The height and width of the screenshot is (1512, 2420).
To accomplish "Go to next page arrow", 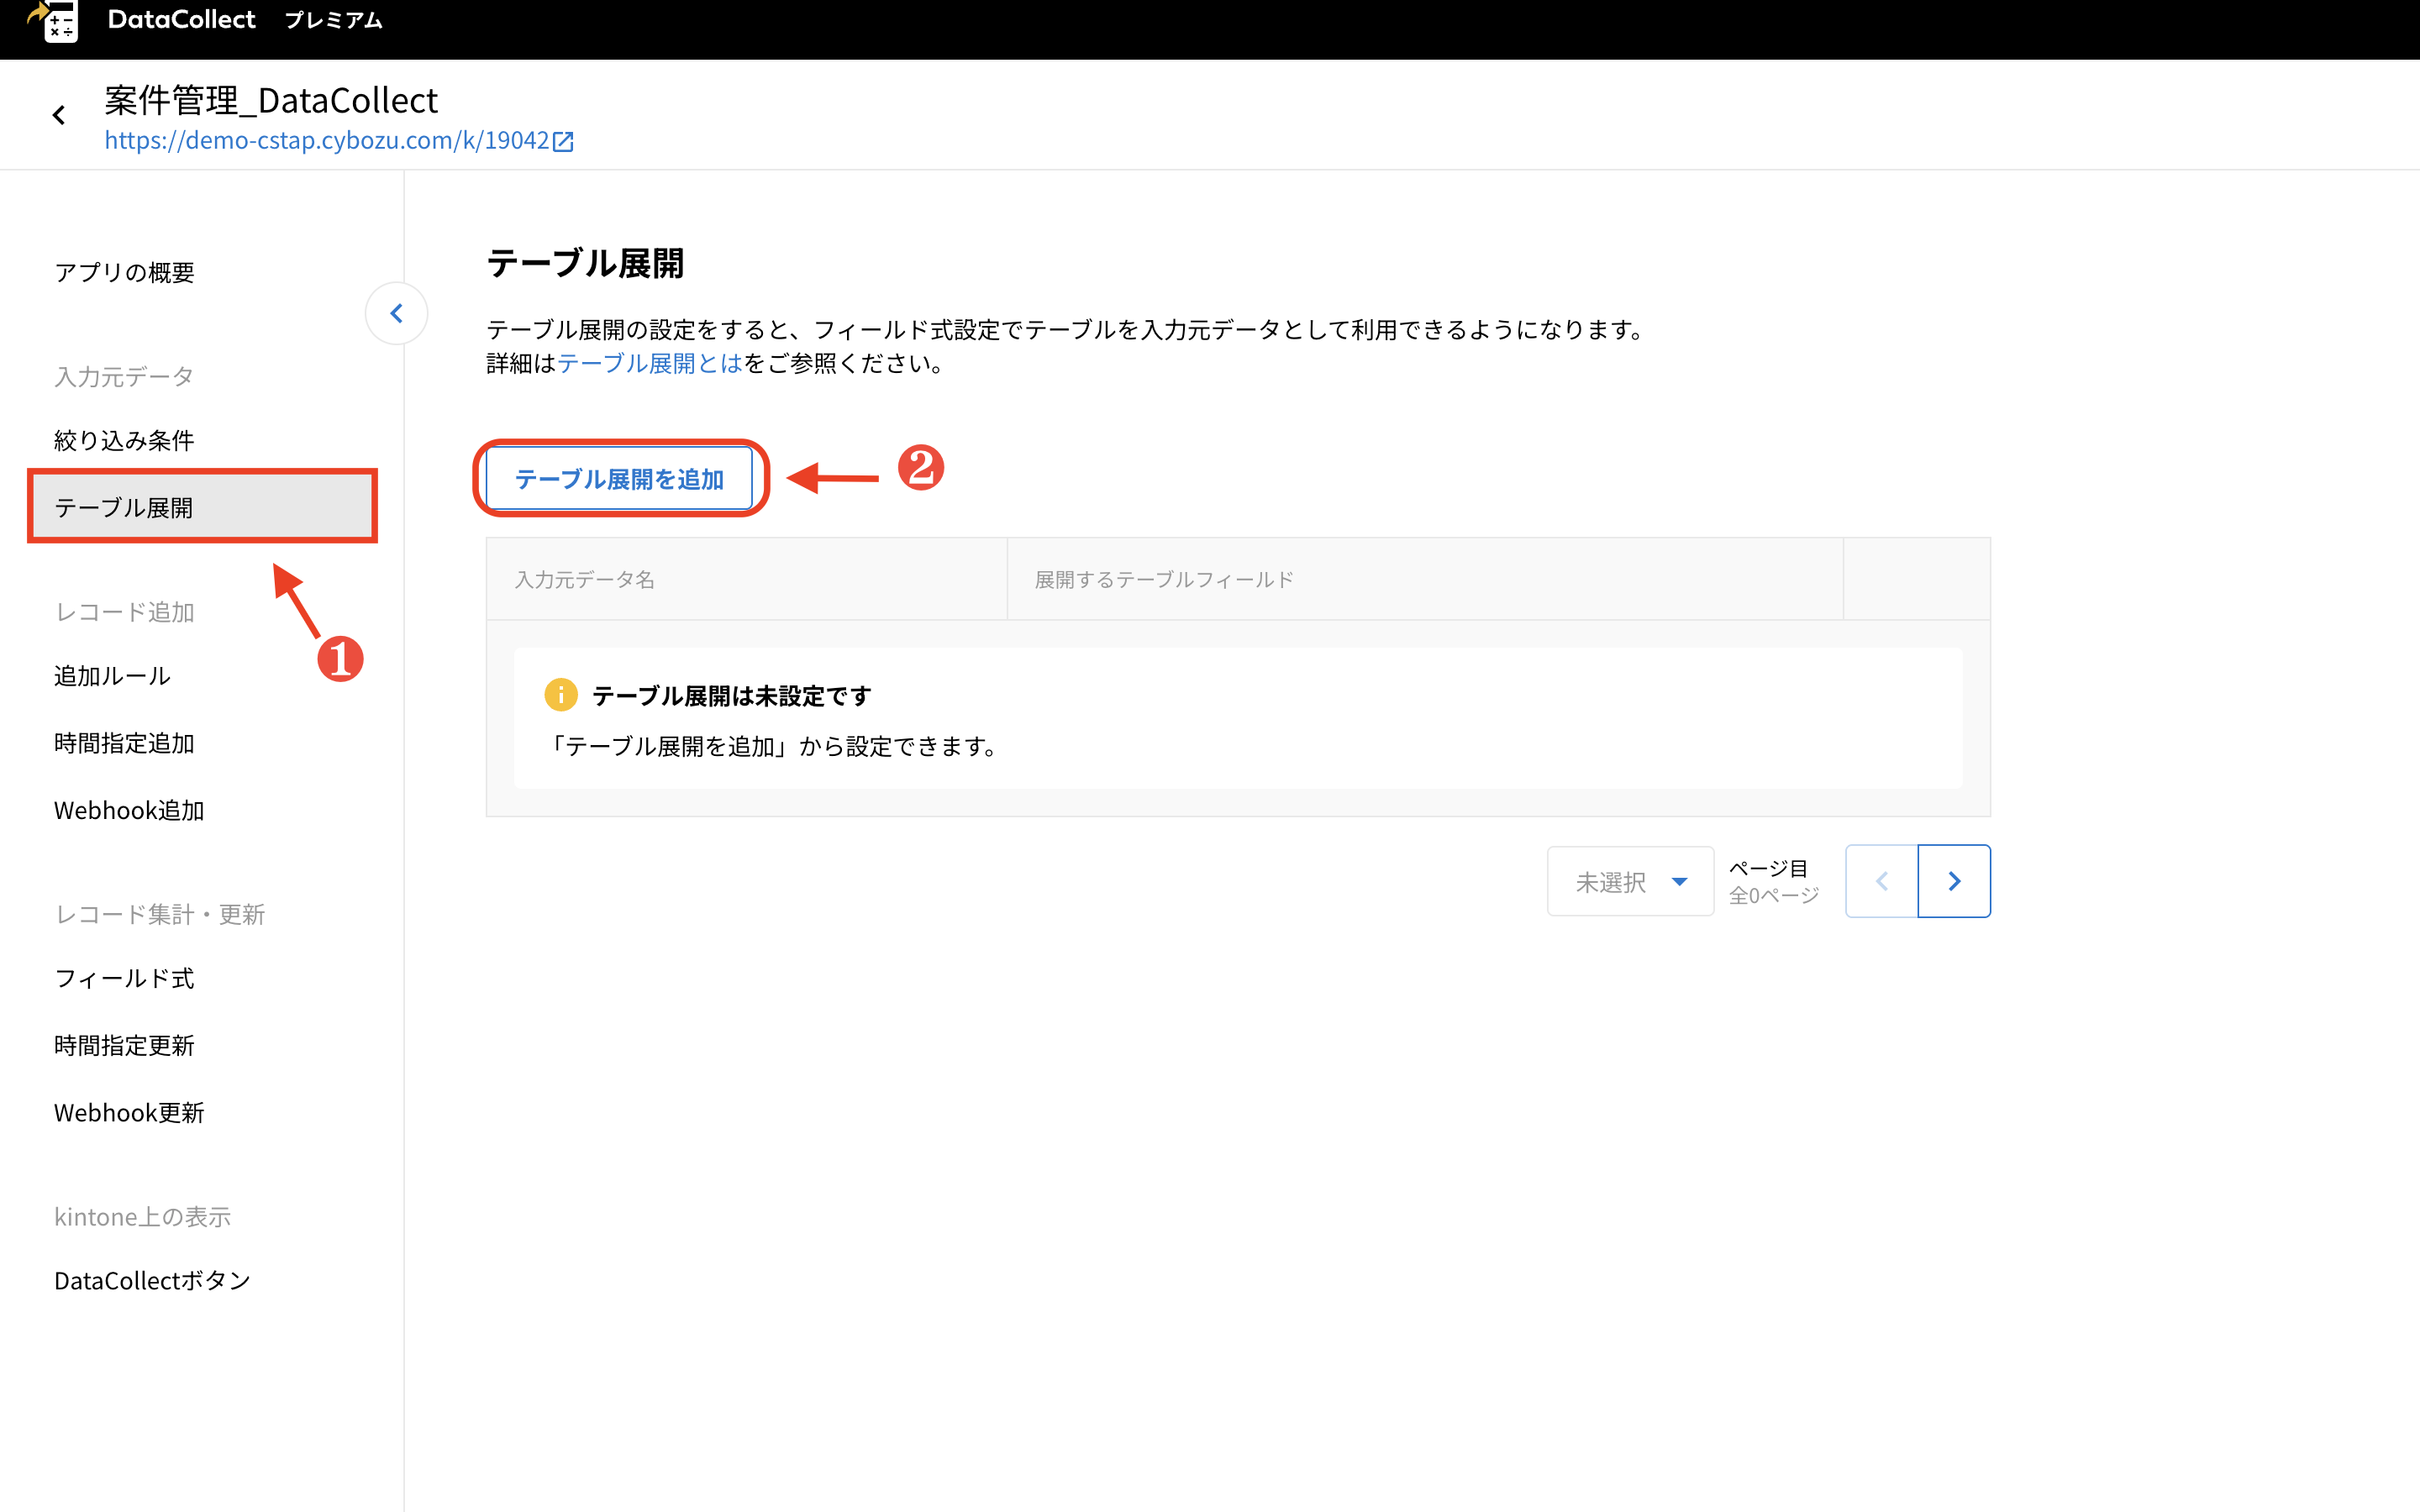I will [x=1954, y=881].
